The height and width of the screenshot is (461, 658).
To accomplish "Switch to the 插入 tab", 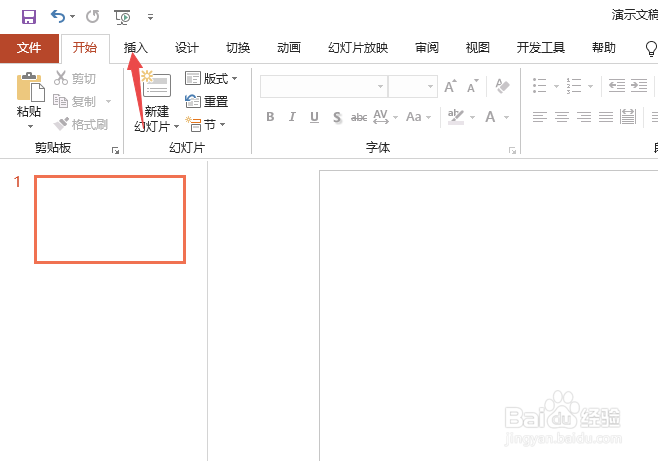I will click(136, 48).
